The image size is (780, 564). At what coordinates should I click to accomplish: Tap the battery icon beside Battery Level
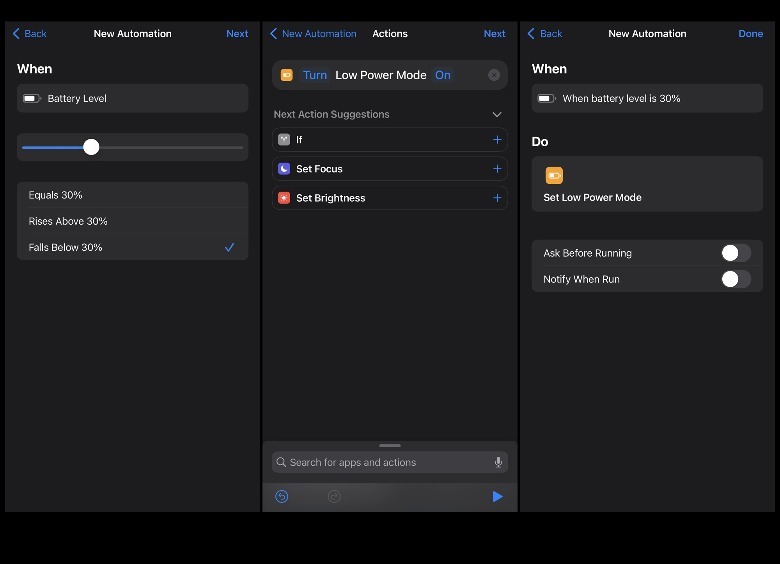[32, 98]
